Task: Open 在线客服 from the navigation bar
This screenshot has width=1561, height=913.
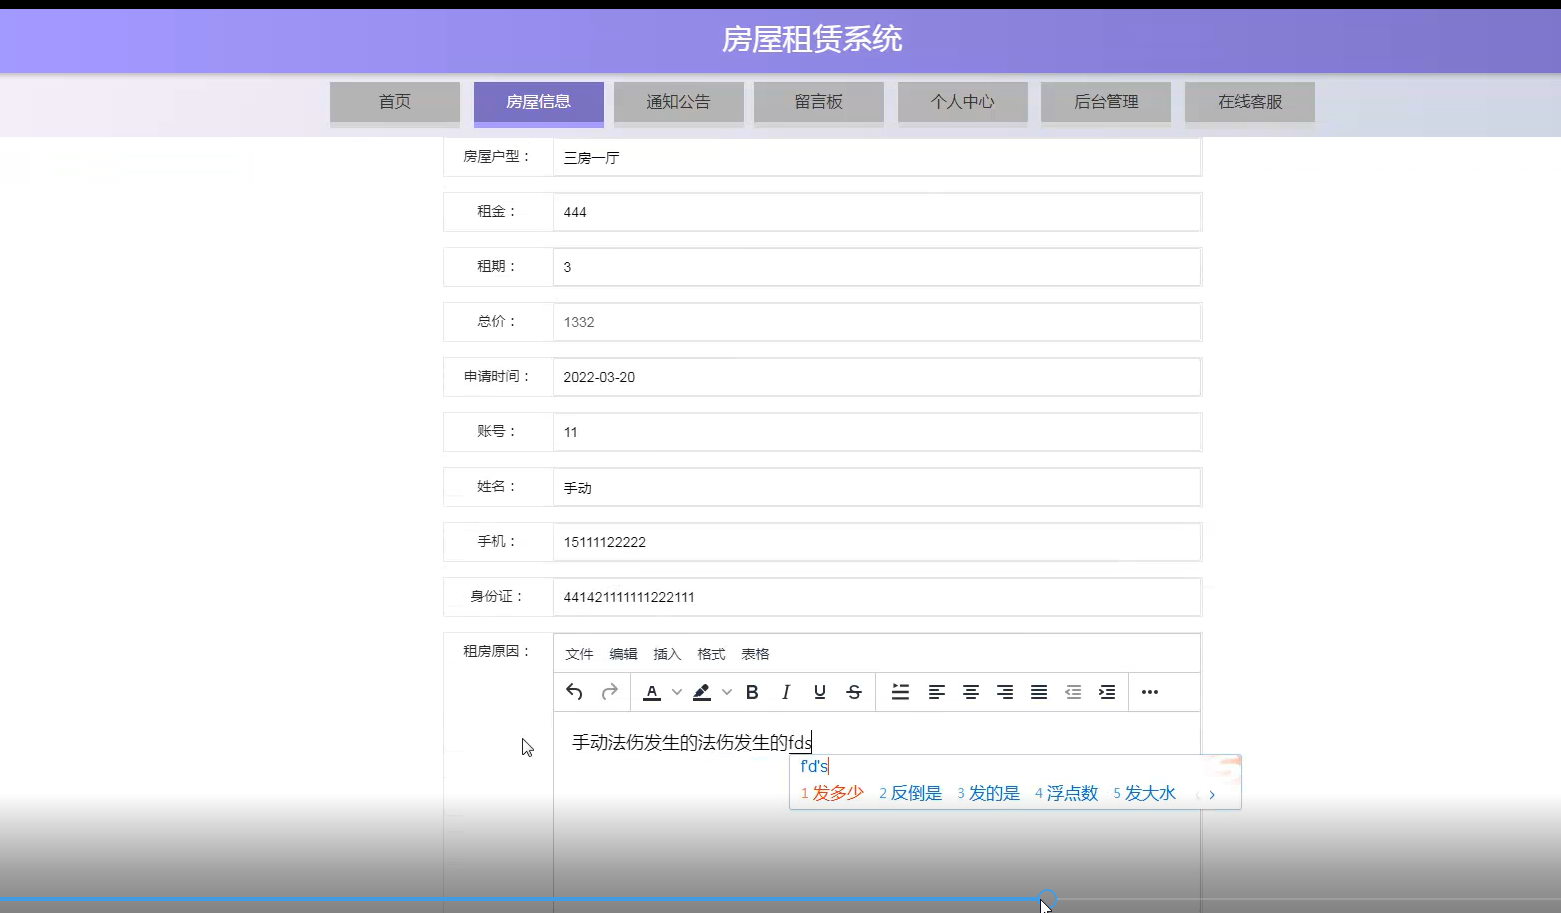Action: (1249, 101)
